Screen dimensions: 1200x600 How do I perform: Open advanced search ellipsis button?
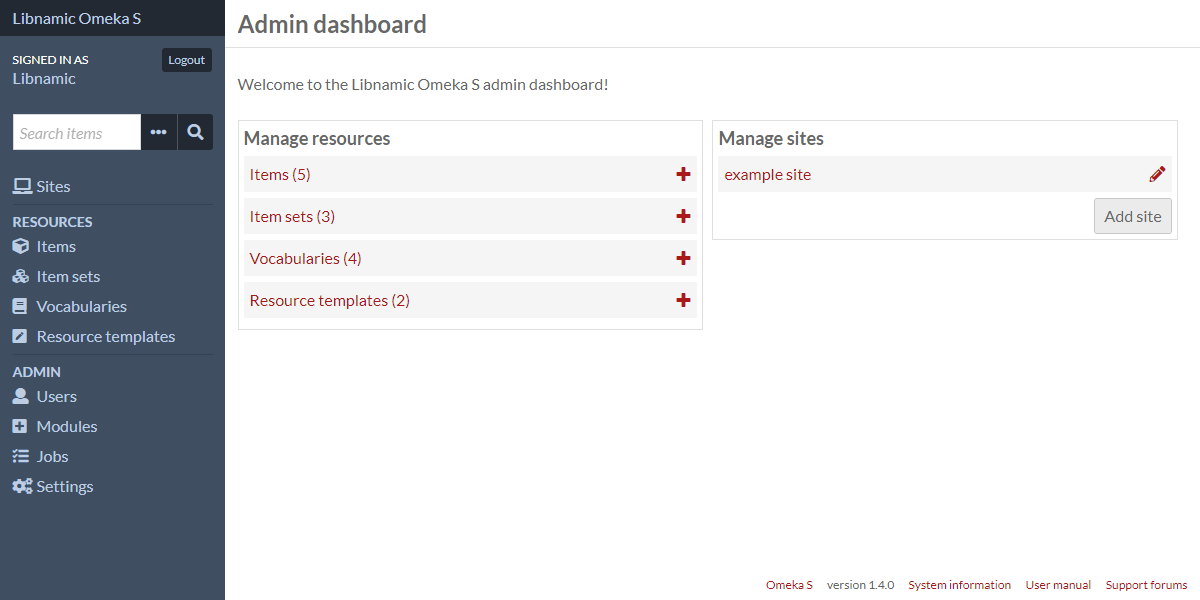tap(159, 132)
